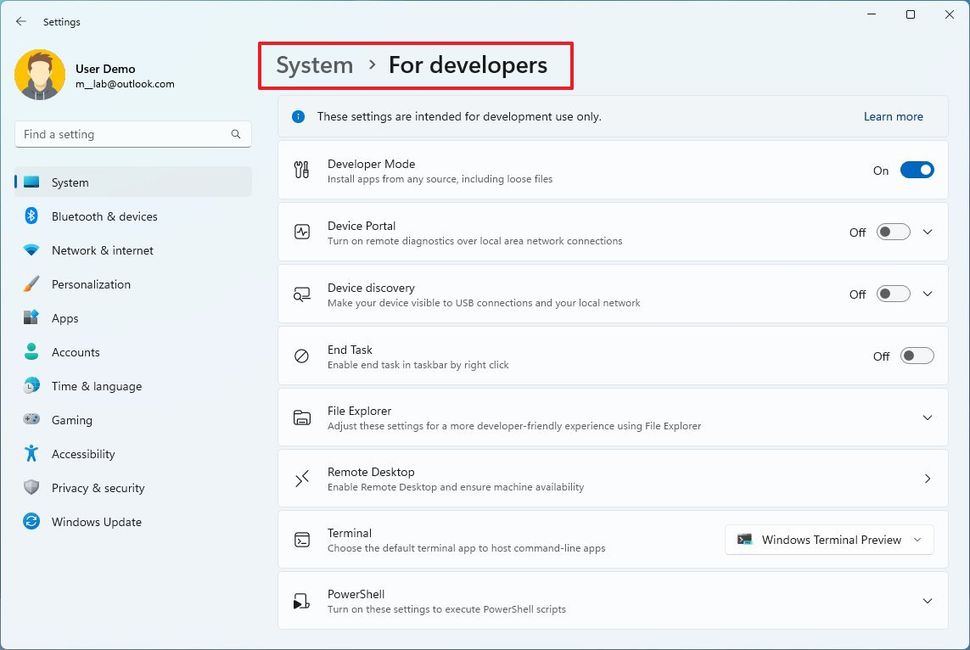This screenshot has width=970, height=650.
Task: Open the Windows Terminal Preview dropdown
Action: click(x=830, y=540)
